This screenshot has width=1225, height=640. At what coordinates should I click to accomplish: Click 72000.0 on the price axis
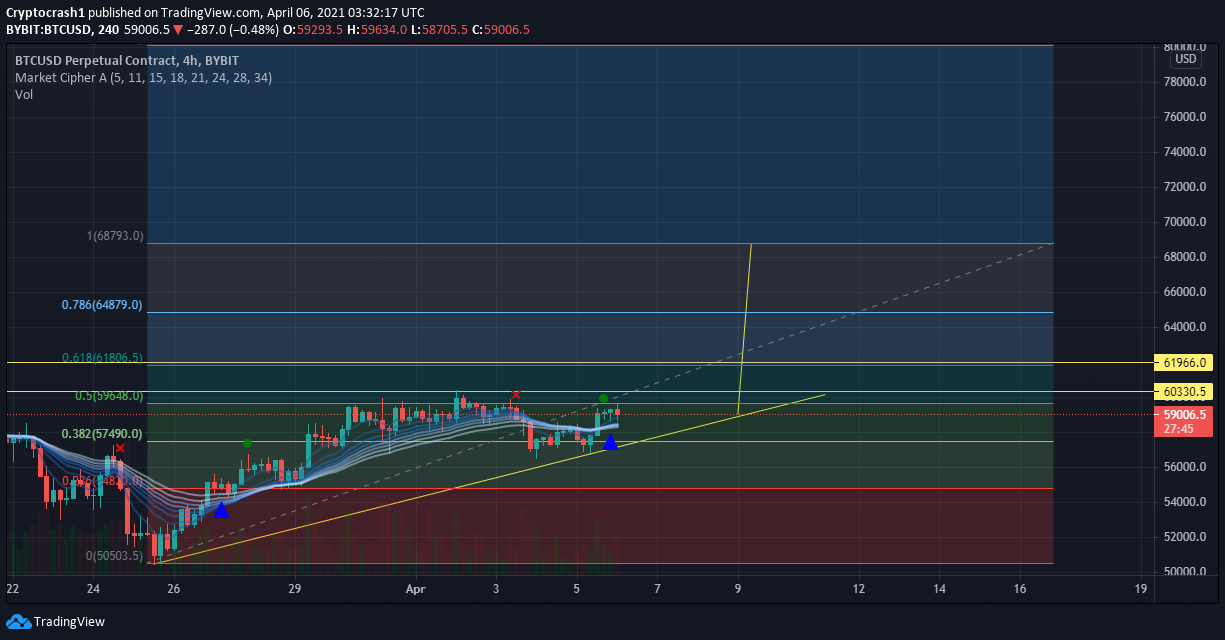tap(1184, 187)
